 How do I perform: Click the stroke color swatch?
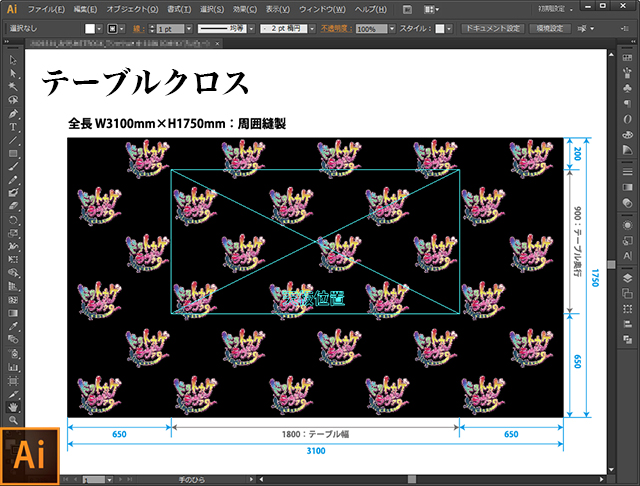[113, 29]
